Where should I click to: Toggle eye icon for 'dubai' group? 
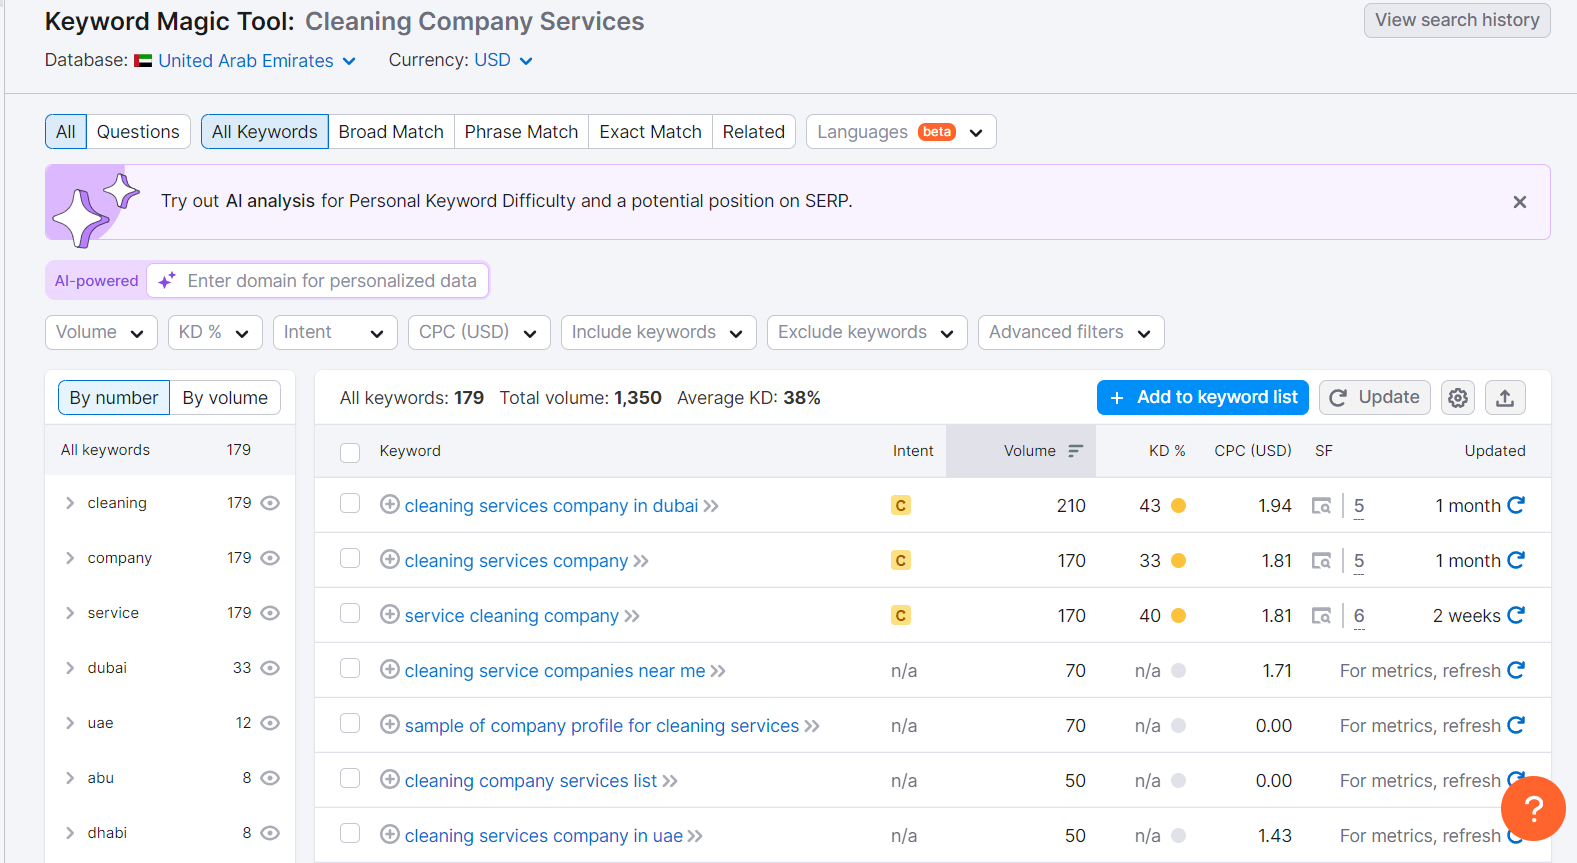[270, 668]
